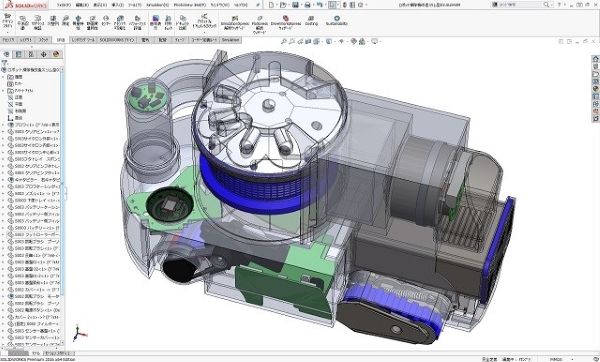Click the command search input field
Screen dimensions: 600x362
pyautogui.click(x=520, y=5)
